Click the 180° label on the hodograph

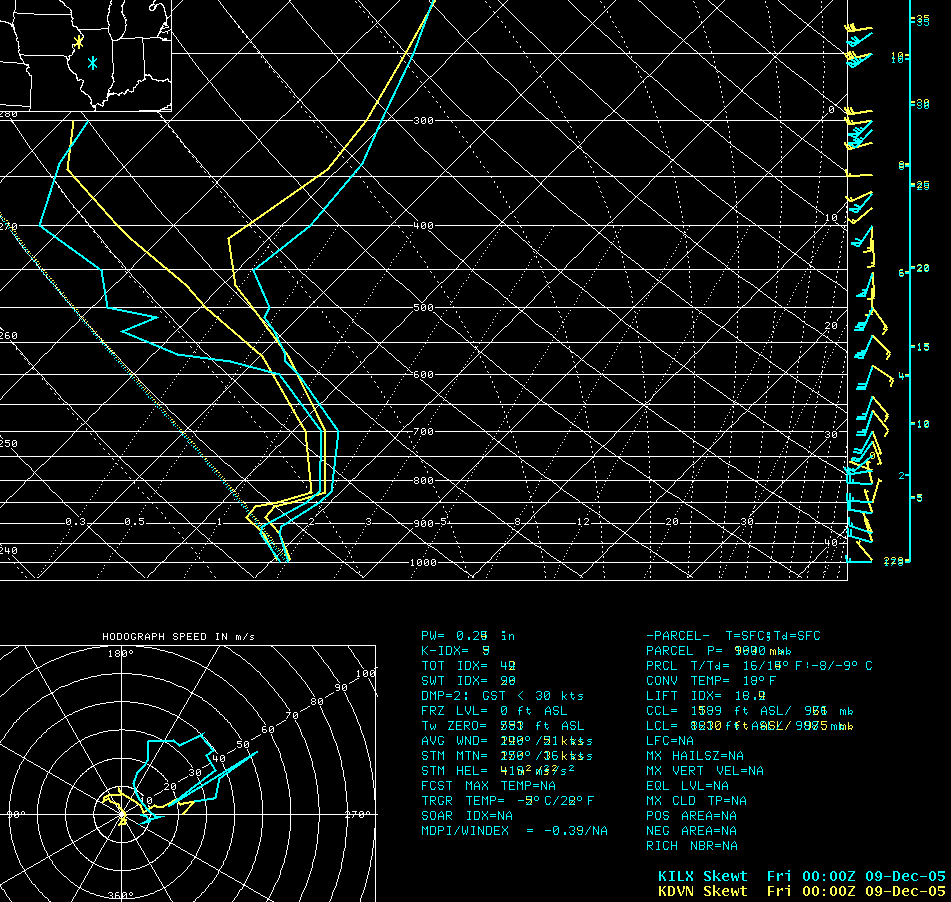point(120,653)
